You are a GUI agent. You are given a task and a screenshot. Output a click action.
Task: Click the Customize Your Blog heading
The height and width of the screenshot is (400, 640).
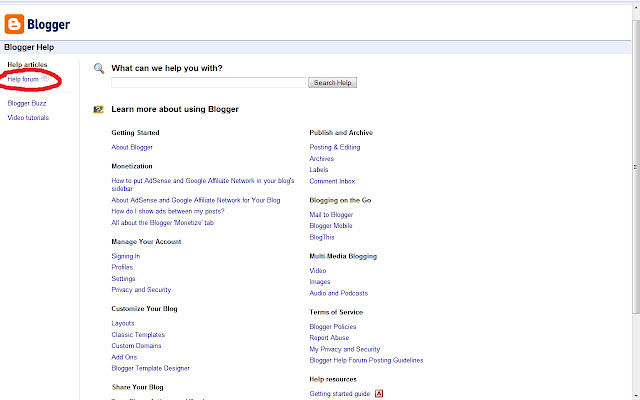(144, 309)
